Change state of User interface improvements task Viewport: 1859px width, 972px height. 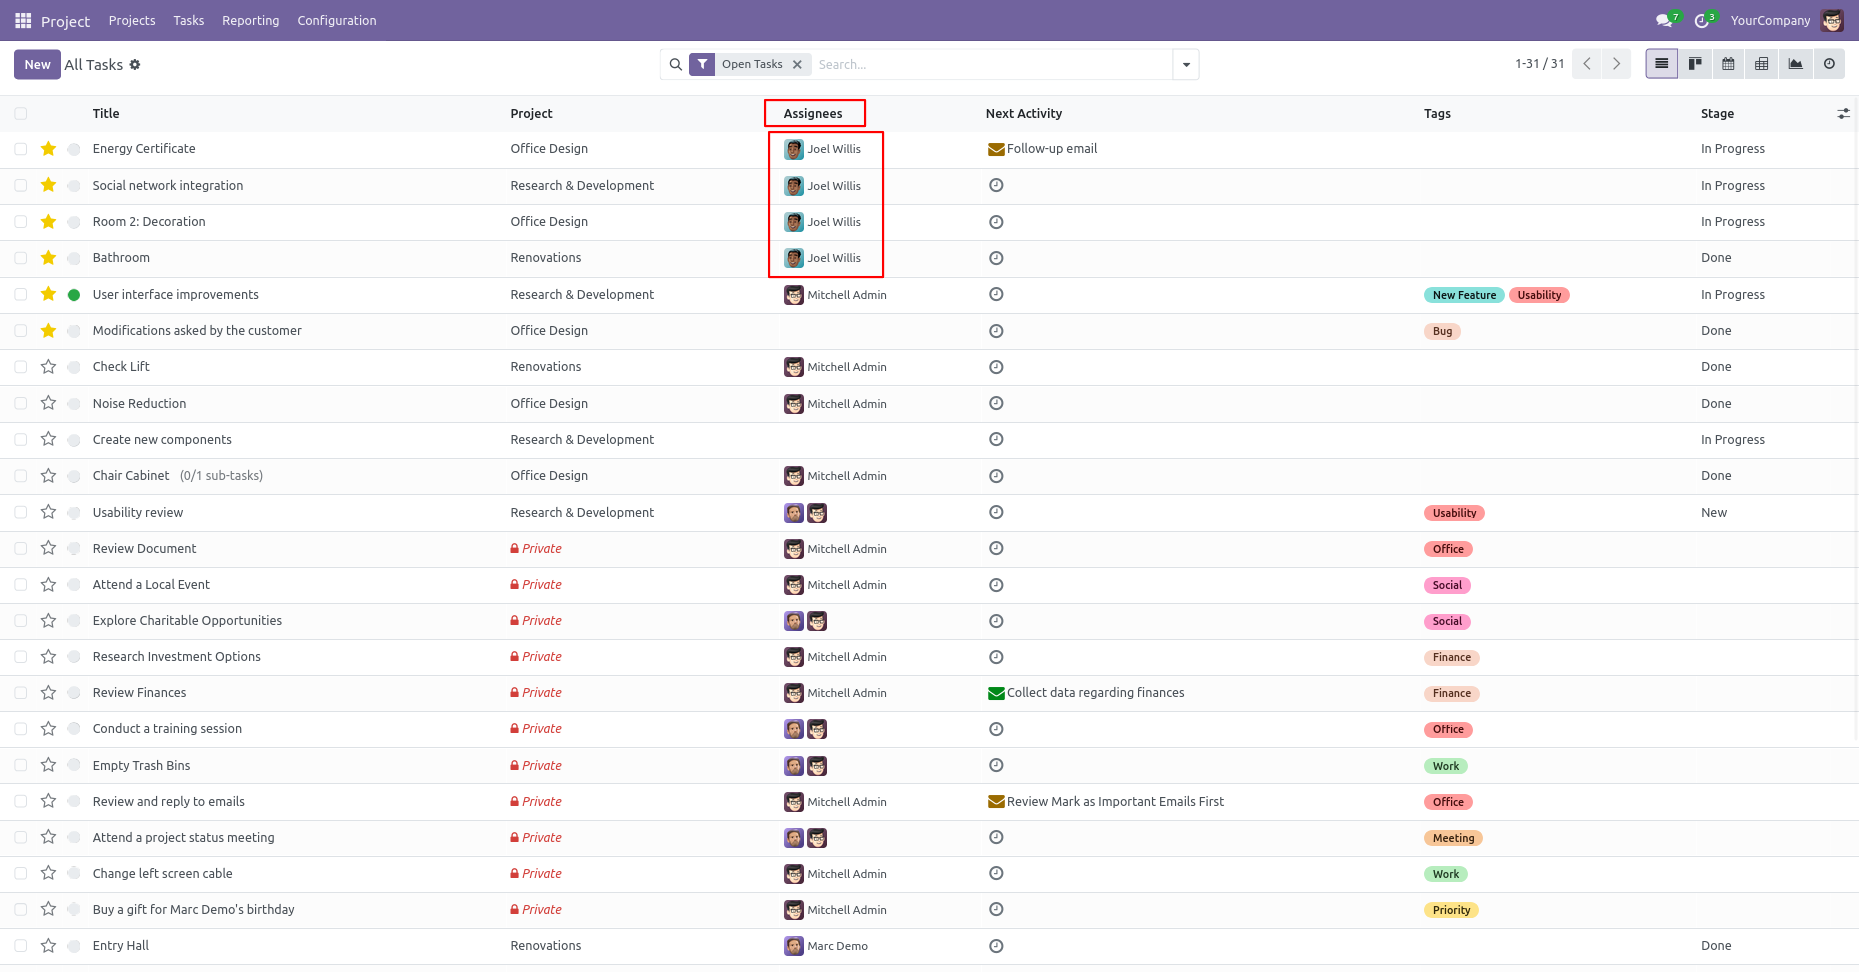tap(74, 295)
